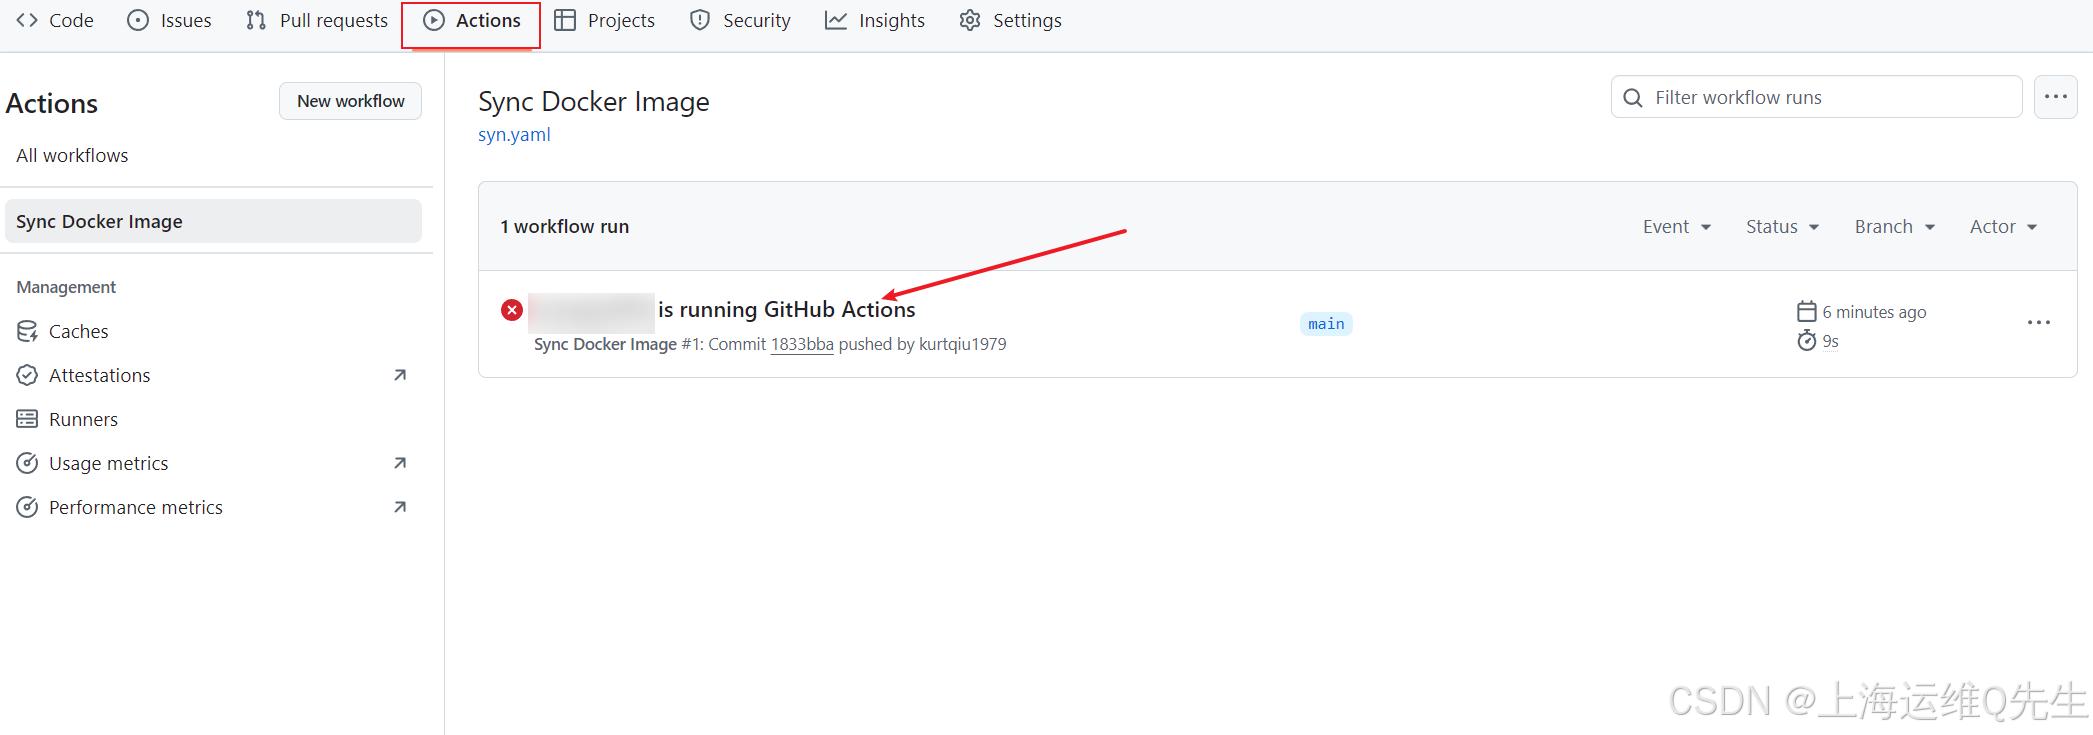Open Caches under Management
The image size is (2093, 735).
(x=78, y=331)
